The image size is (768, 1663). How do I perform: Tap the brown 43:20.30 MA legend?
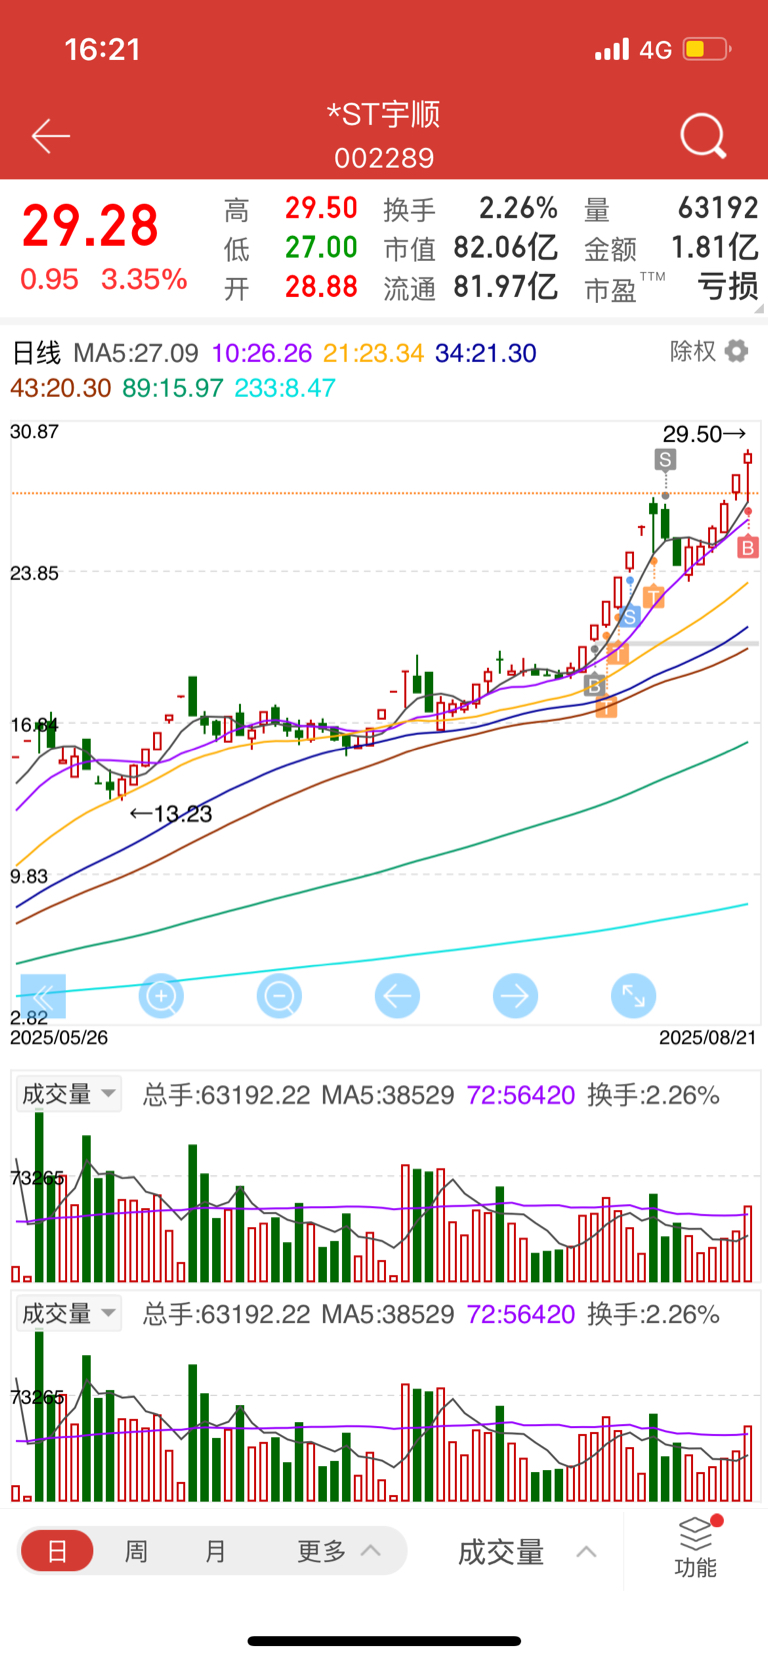coord(61,388)
